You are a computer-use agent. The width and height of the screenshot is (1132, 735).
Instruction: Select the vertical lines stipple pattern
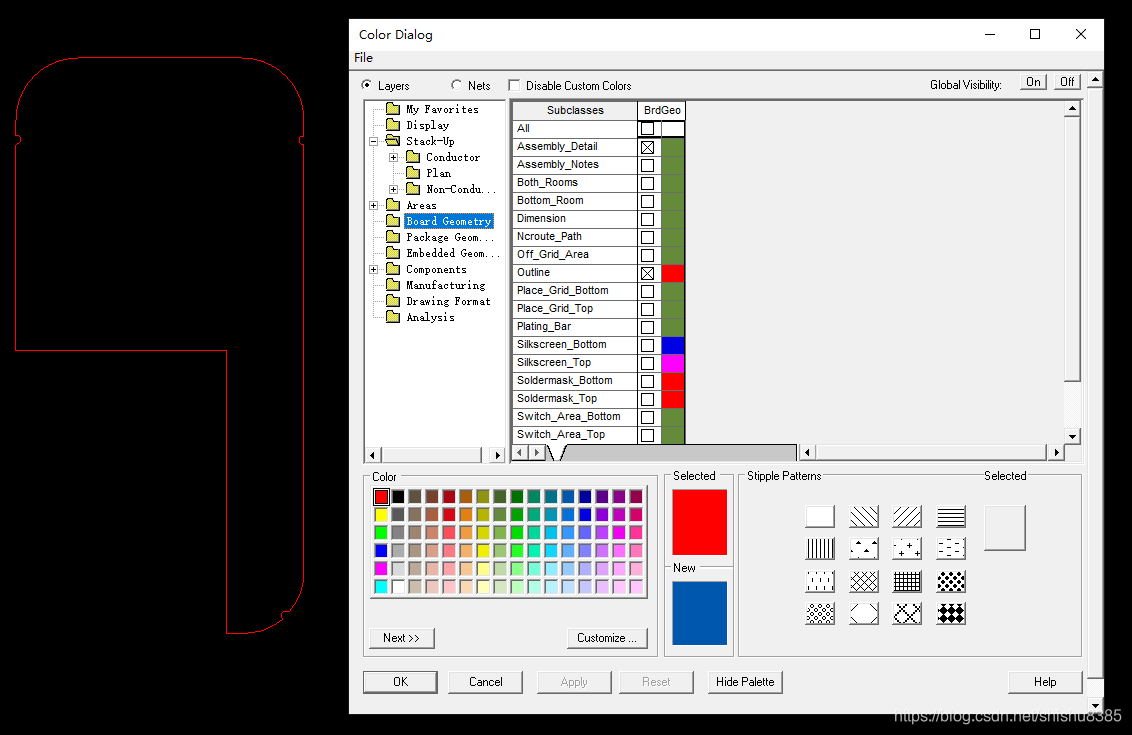(820, 549)
